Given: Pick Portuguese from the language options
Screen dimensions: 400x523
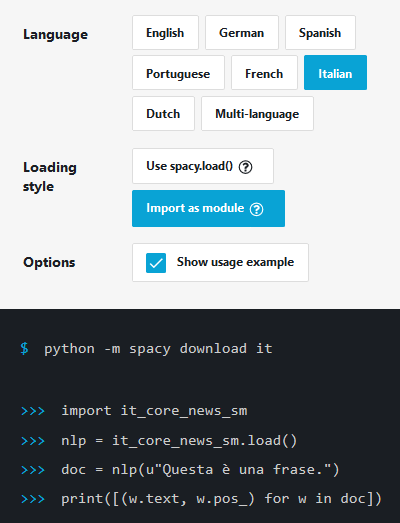Looking at the screenshot, I should pyautogui.click(x=178, y=73).
